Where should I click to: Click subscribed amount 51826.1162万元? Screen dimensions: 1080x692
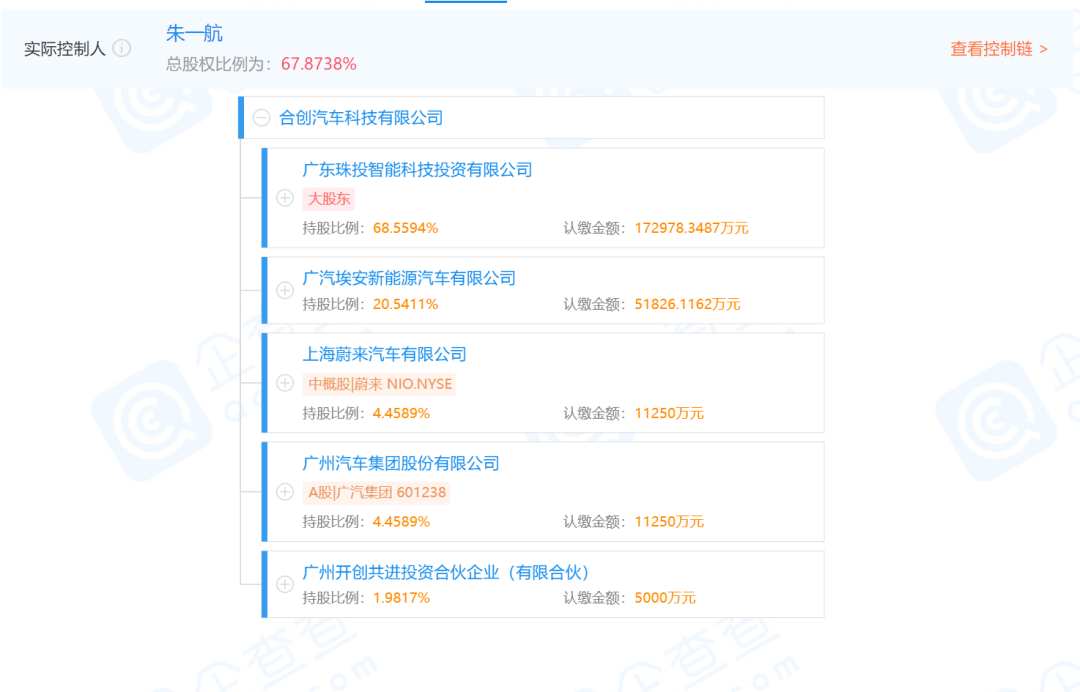(x=687, y=304)
